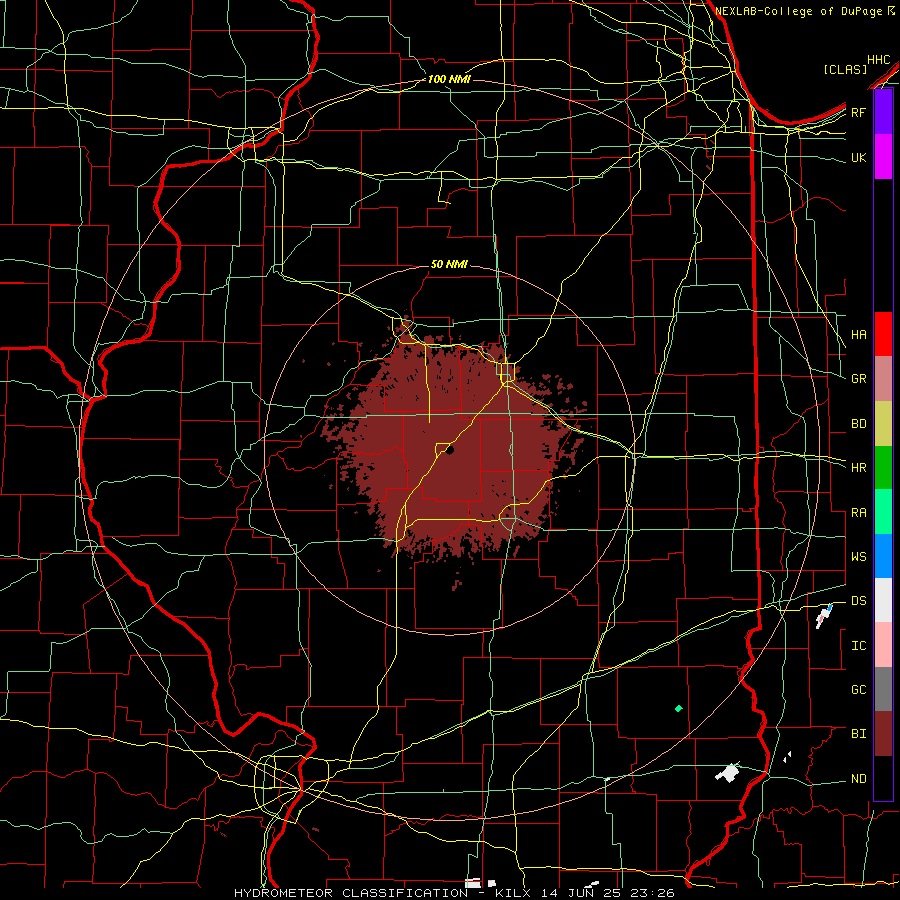Click the 'ND' legend label
The image size is (900, 900).
click(859, 779)
